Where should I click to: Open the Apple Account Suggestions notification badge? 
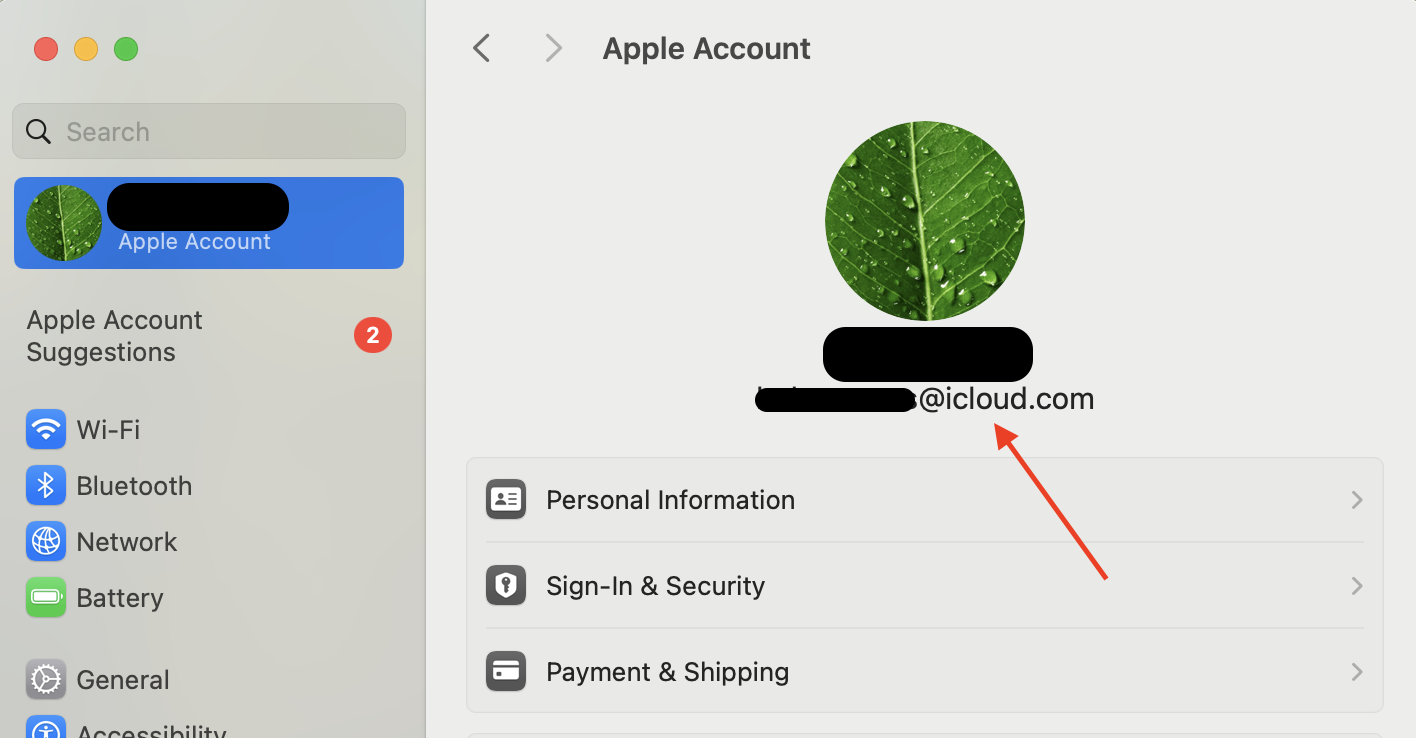pos(373,335)
